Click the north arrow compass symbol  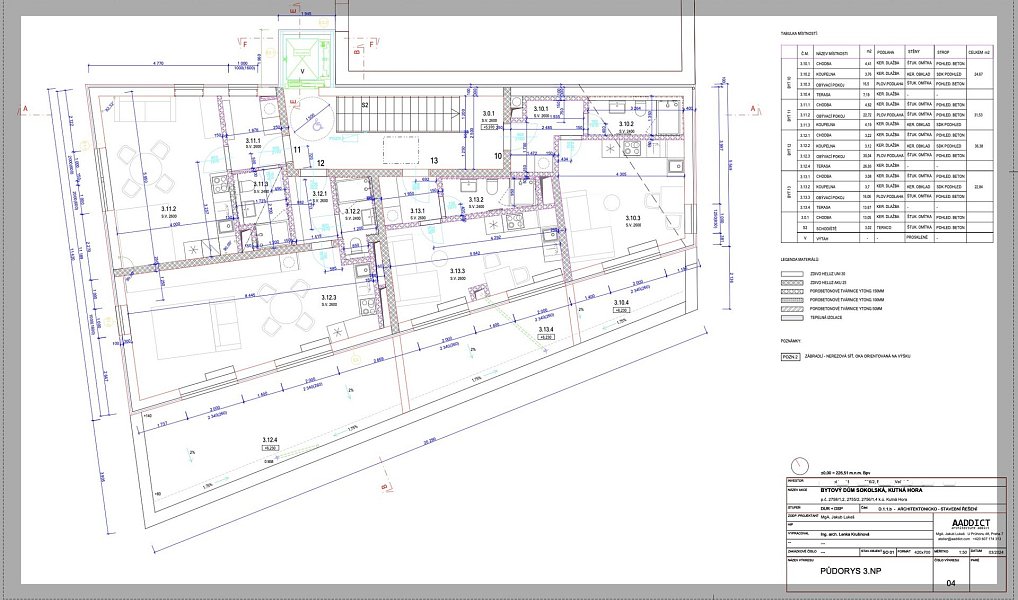point(800,464)
